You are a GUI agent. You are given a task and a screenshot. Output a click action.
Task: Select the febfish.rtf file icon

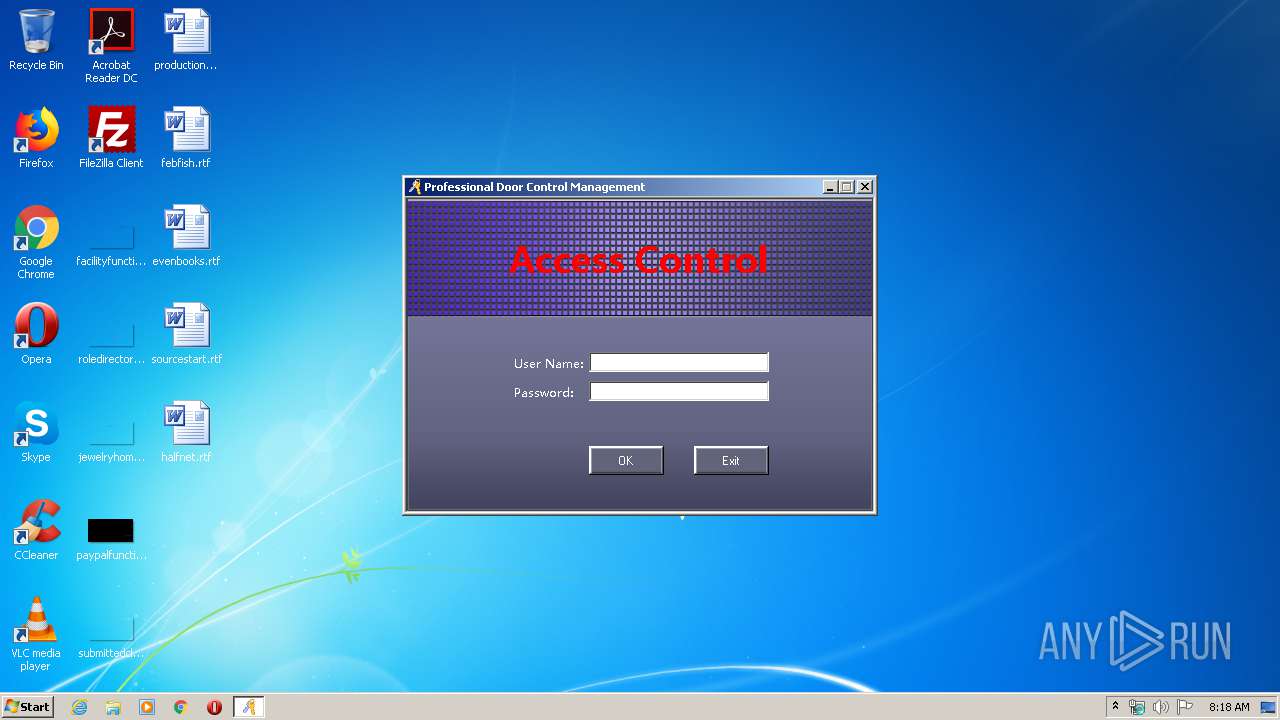pos(186,138)
